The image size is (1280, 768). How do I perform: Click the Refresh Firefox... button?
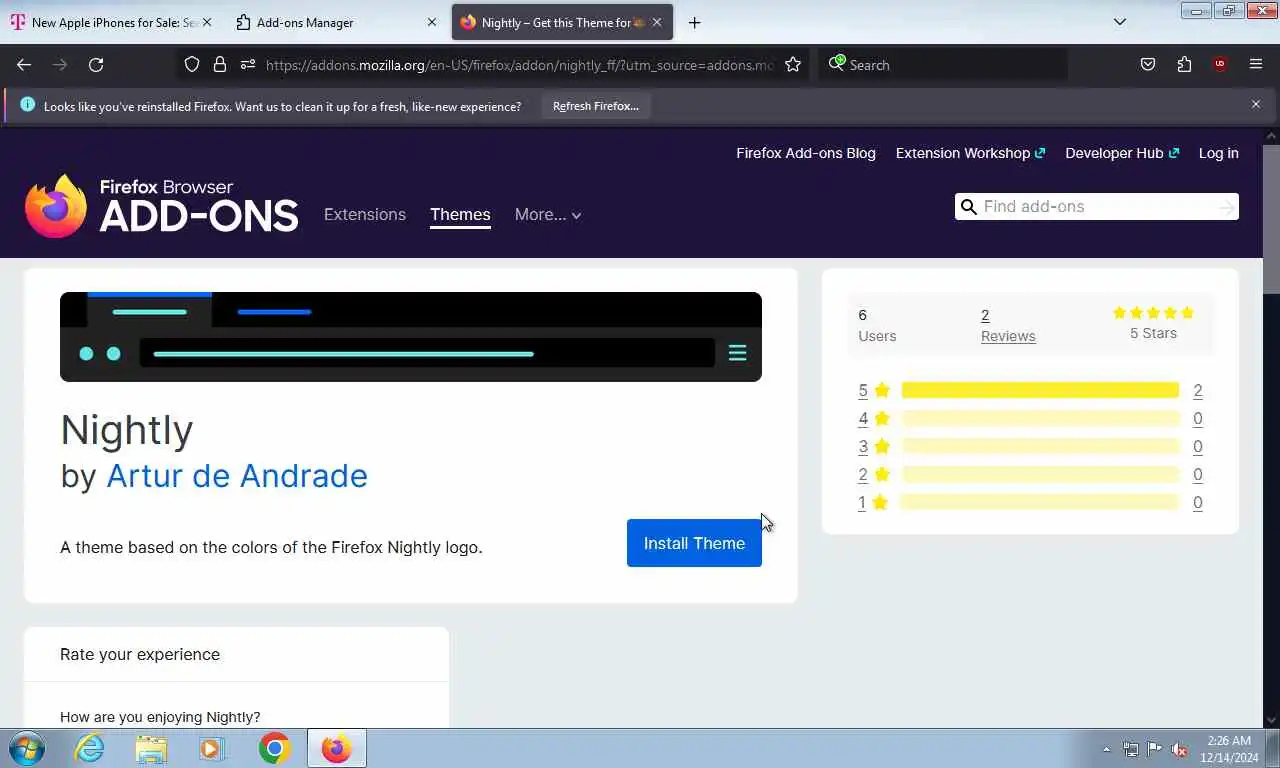[x=596, y=106]
